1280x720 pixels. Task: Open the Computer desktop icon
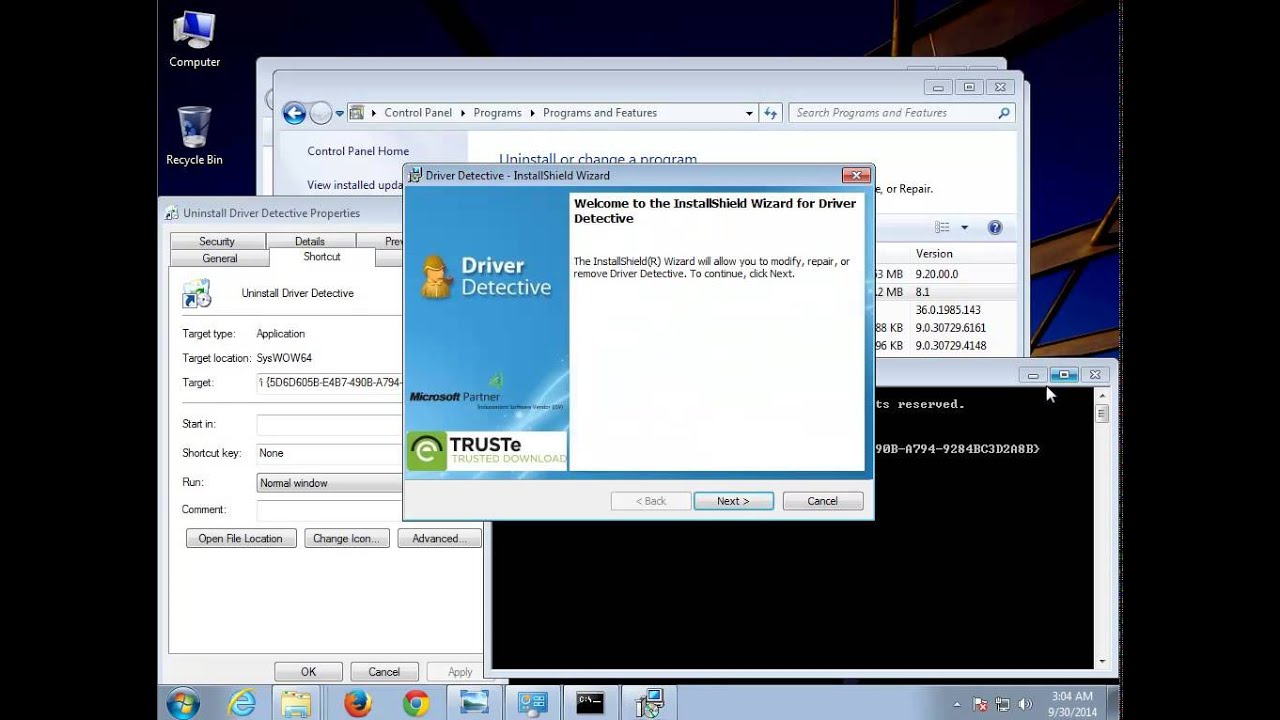click(194, 40)
